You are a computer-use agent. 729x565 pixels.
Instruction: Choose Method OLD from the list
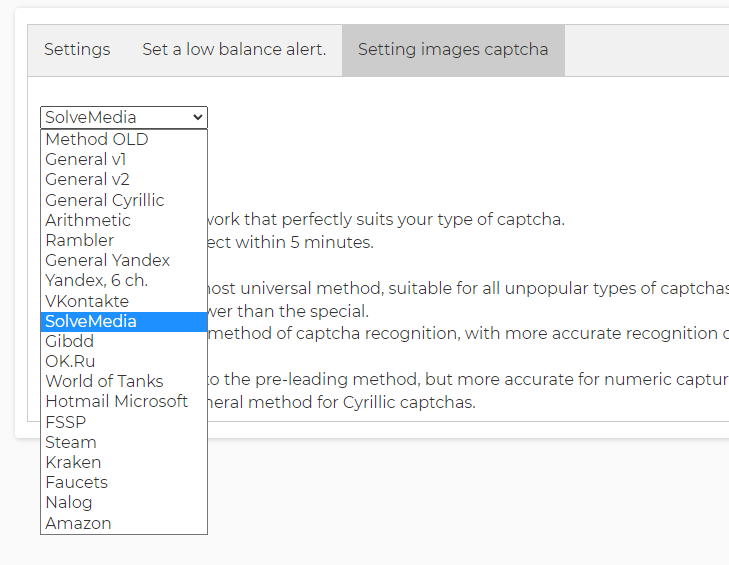click(97, 139)
